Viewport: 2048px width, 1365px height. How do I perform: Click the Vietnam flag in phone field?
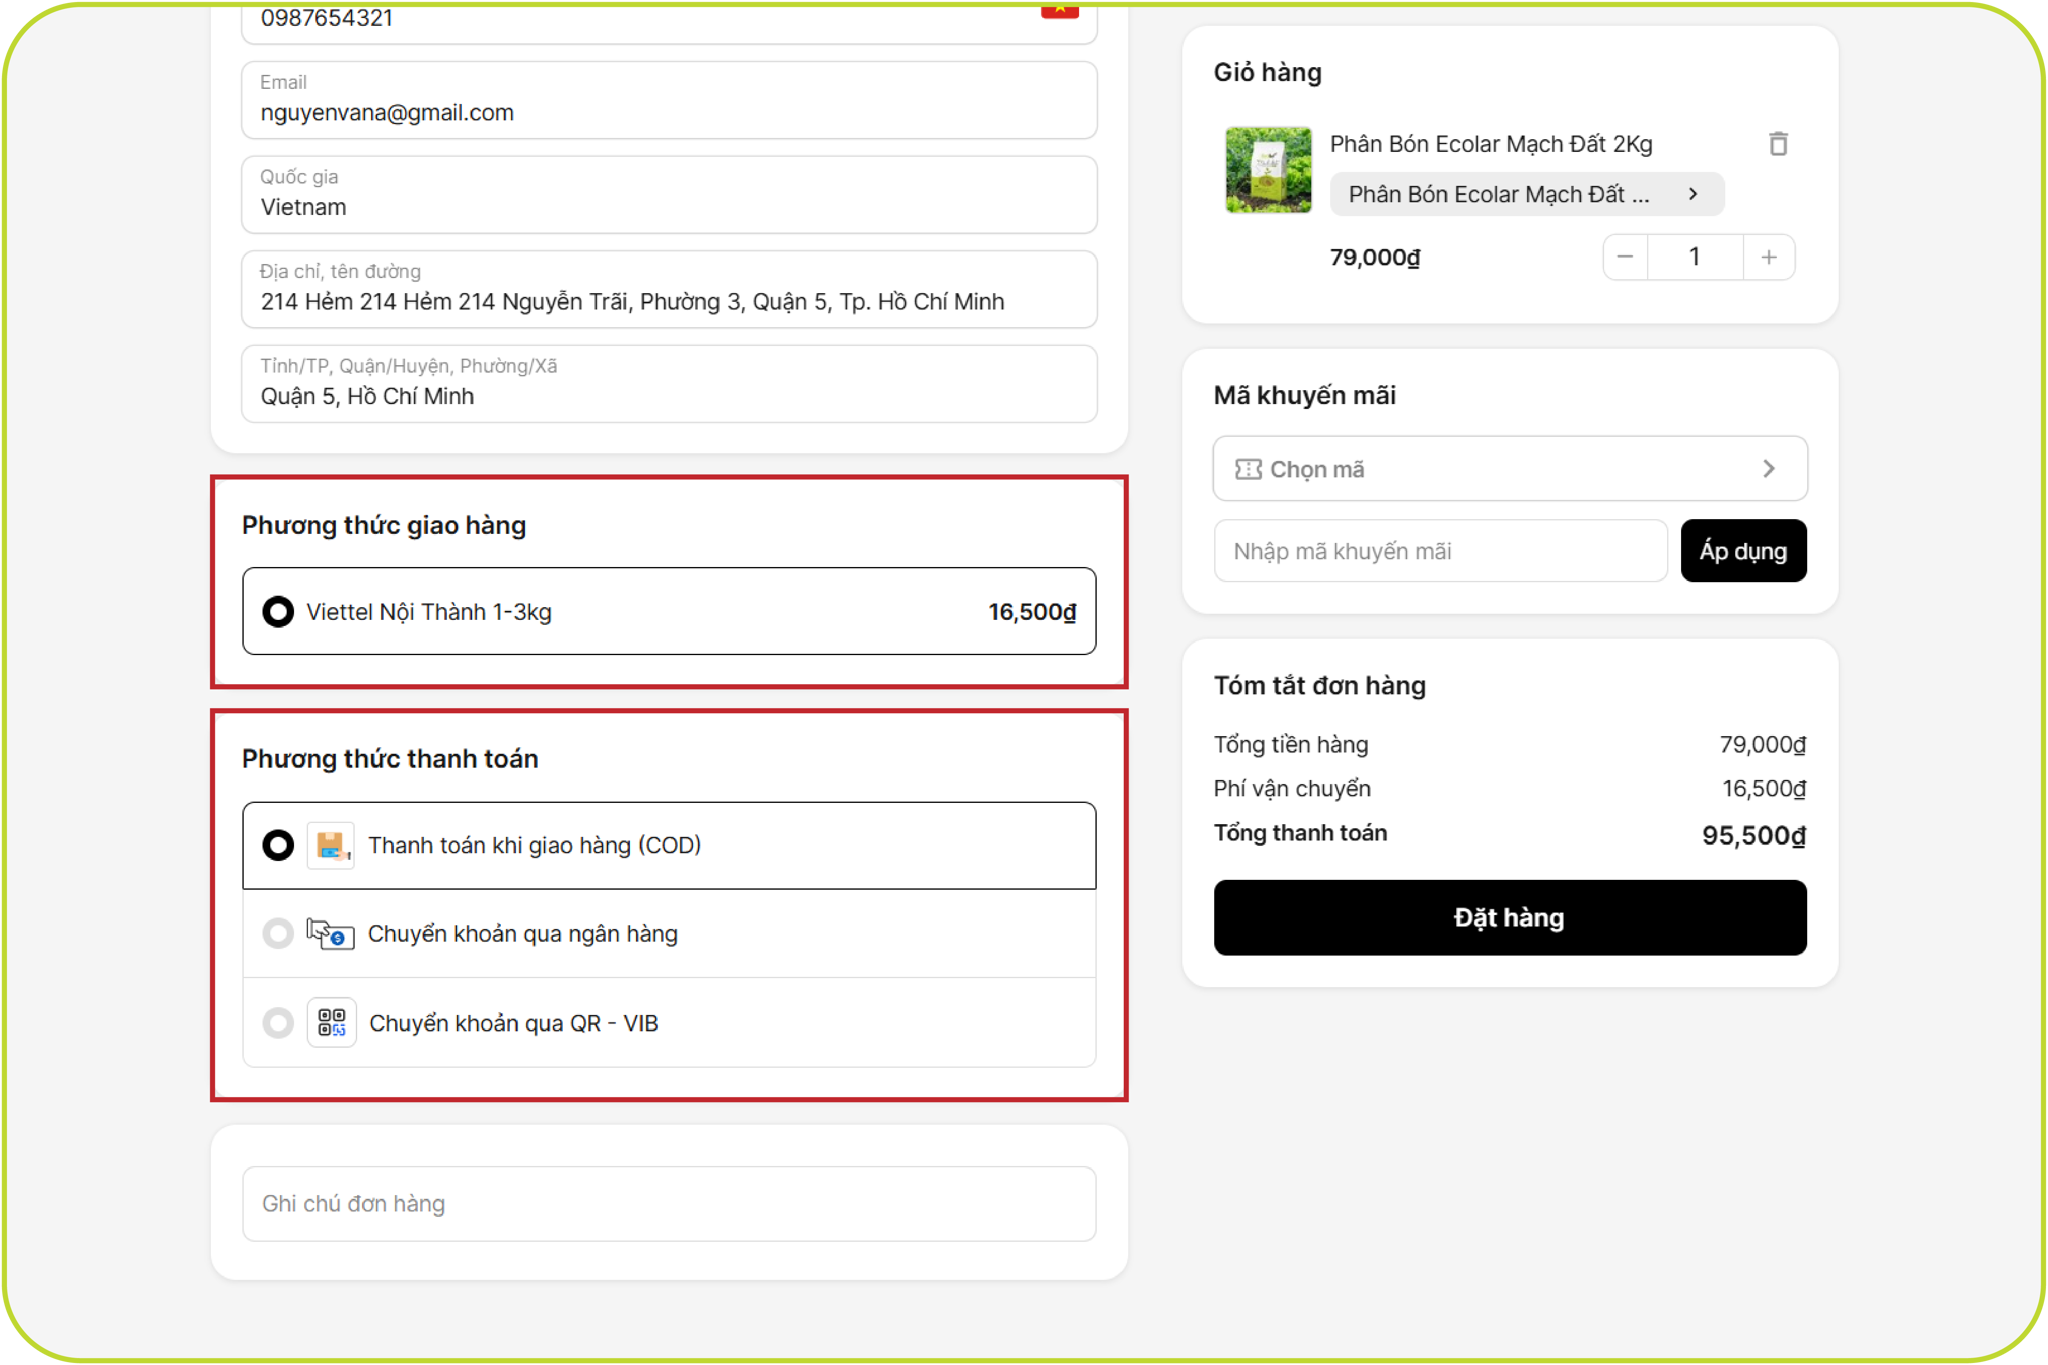coord(1059,10)
